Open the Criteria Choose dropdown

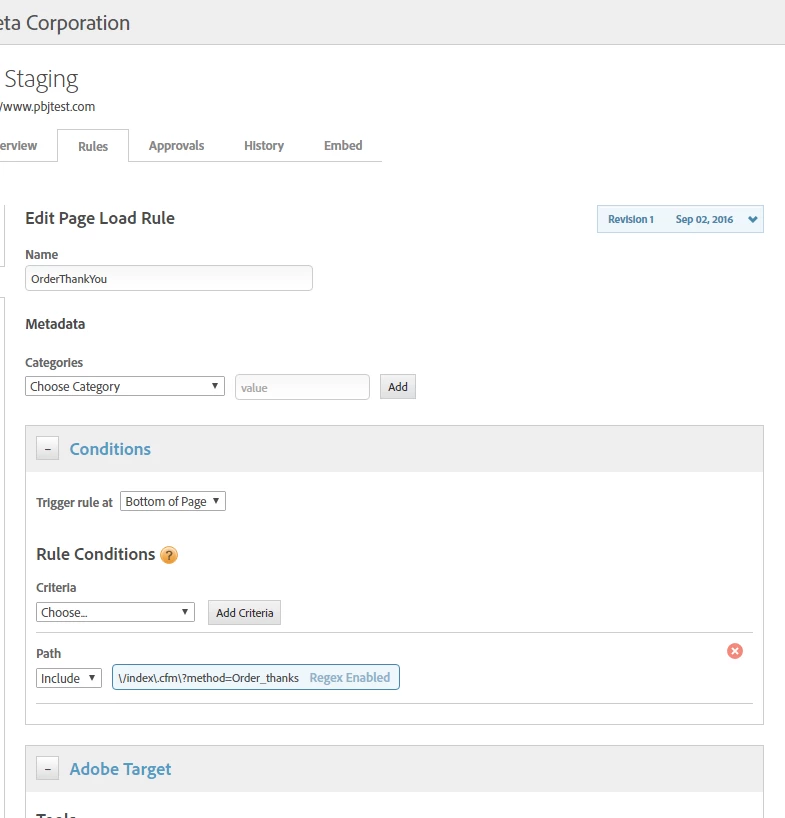click(115, 612)
